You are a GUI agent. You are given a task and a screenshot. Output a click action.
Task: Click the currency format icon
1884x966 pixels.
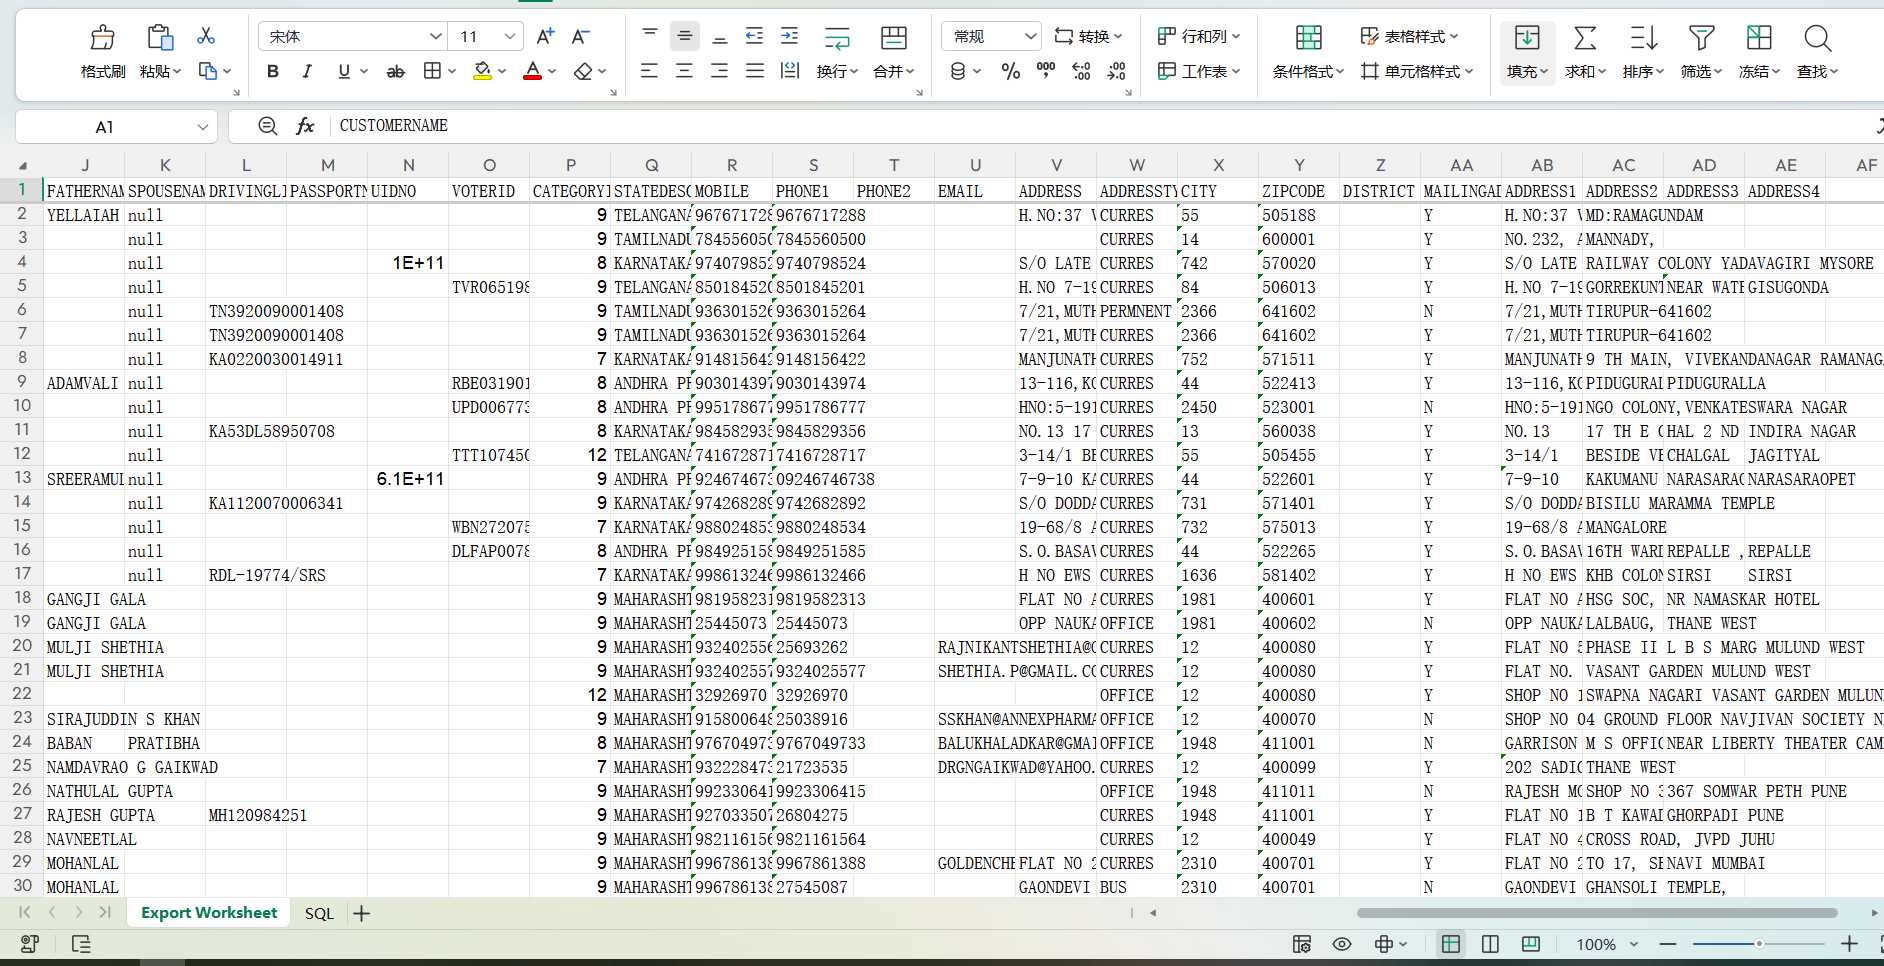[x=958, y=71]
